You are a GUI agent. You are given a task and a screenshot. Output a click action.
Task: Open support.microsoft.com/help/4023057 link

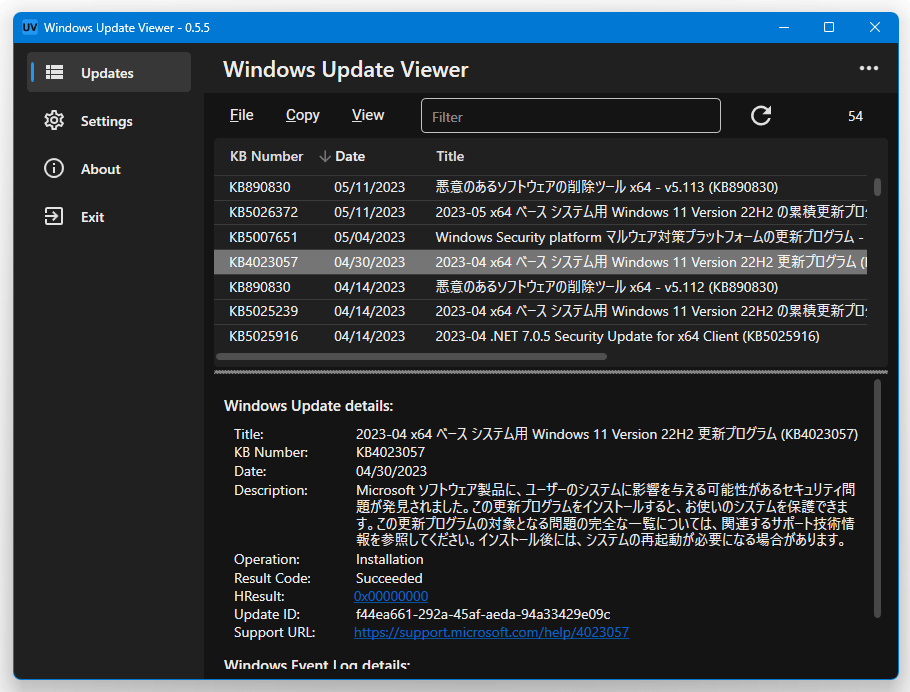pos(491,632)
